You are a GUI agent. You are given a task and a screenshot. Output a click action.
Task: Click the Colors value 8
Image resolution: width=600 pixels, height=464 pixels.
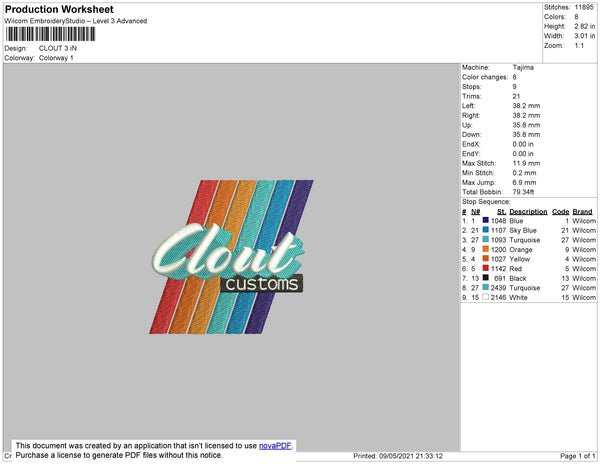pyautogui.click(x=576, y=17)
